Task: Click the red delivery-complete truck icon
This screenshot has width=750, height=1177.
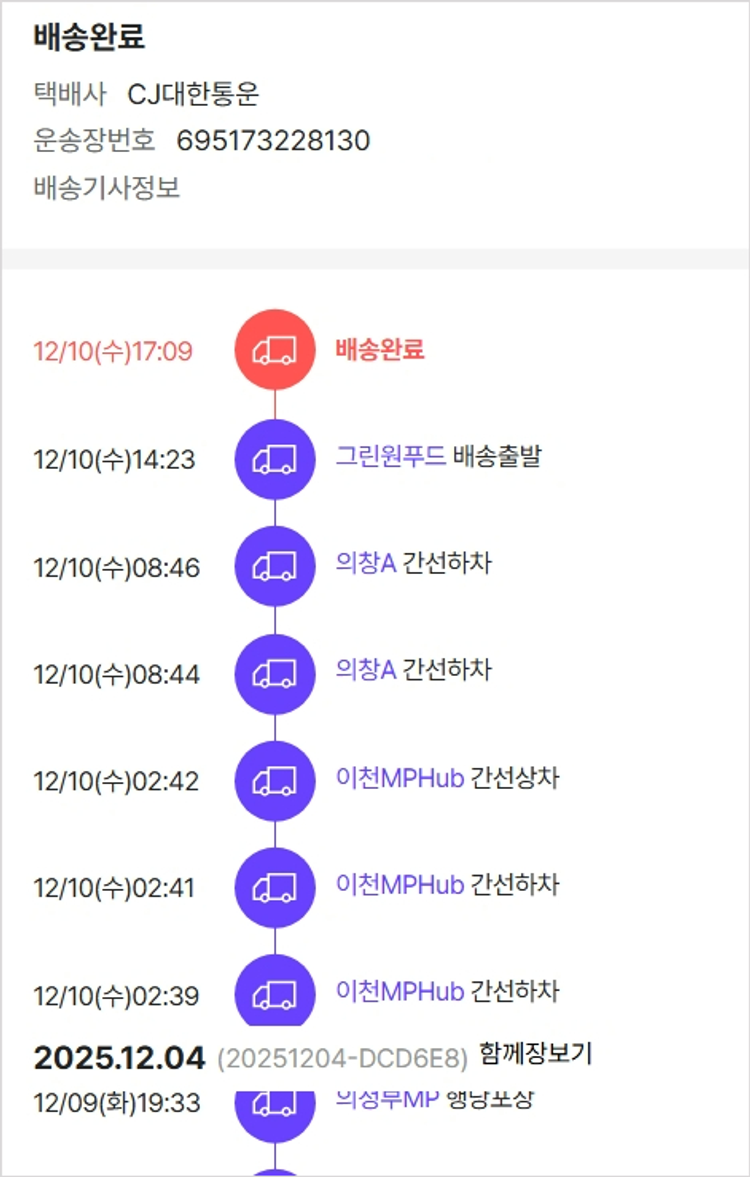Action: coord(275,350)
